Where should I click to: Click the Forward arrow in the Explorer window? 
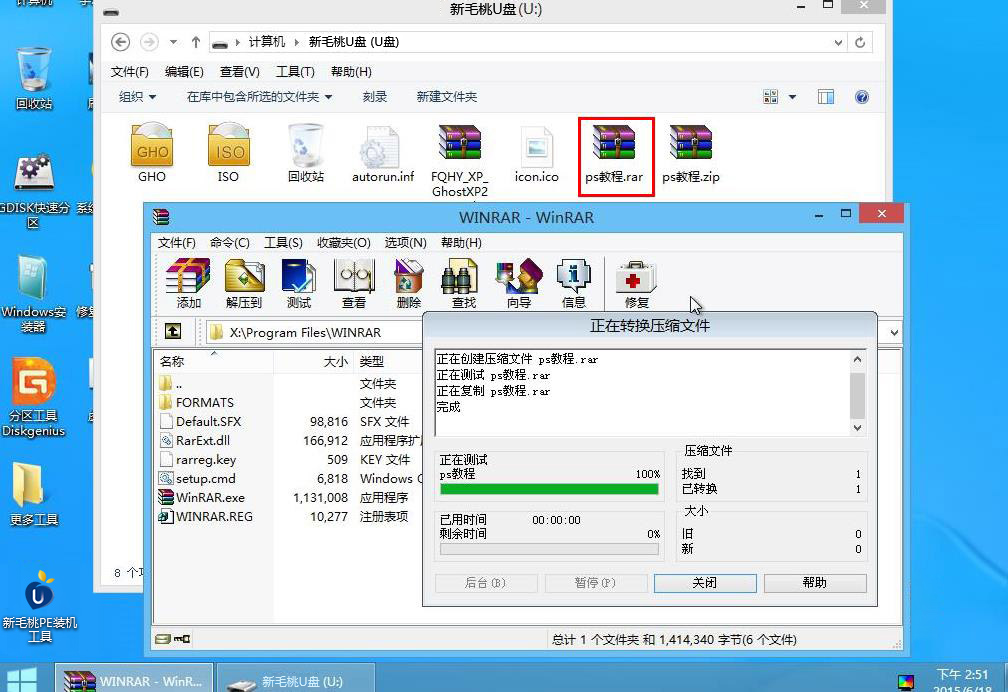[x=149, y=42]
